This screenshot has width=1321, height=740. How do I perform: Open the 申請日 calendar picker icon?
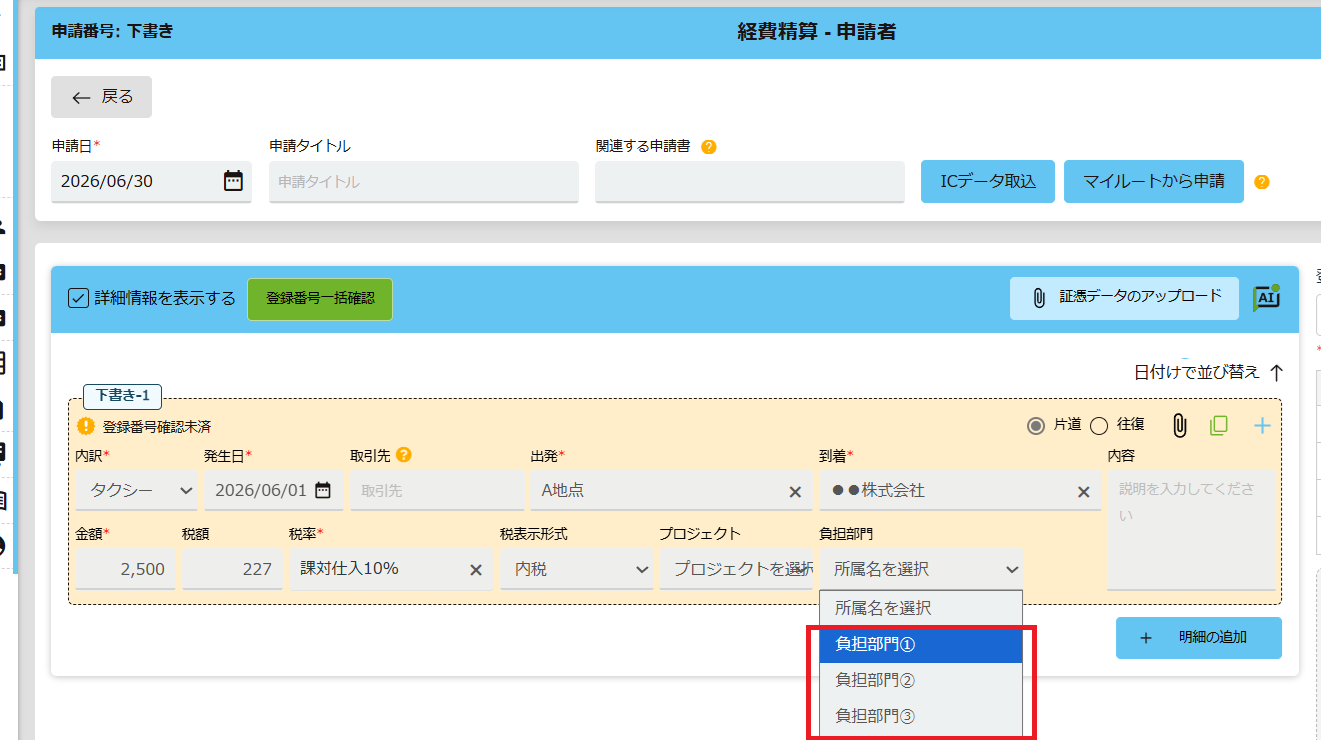point(233,181)
